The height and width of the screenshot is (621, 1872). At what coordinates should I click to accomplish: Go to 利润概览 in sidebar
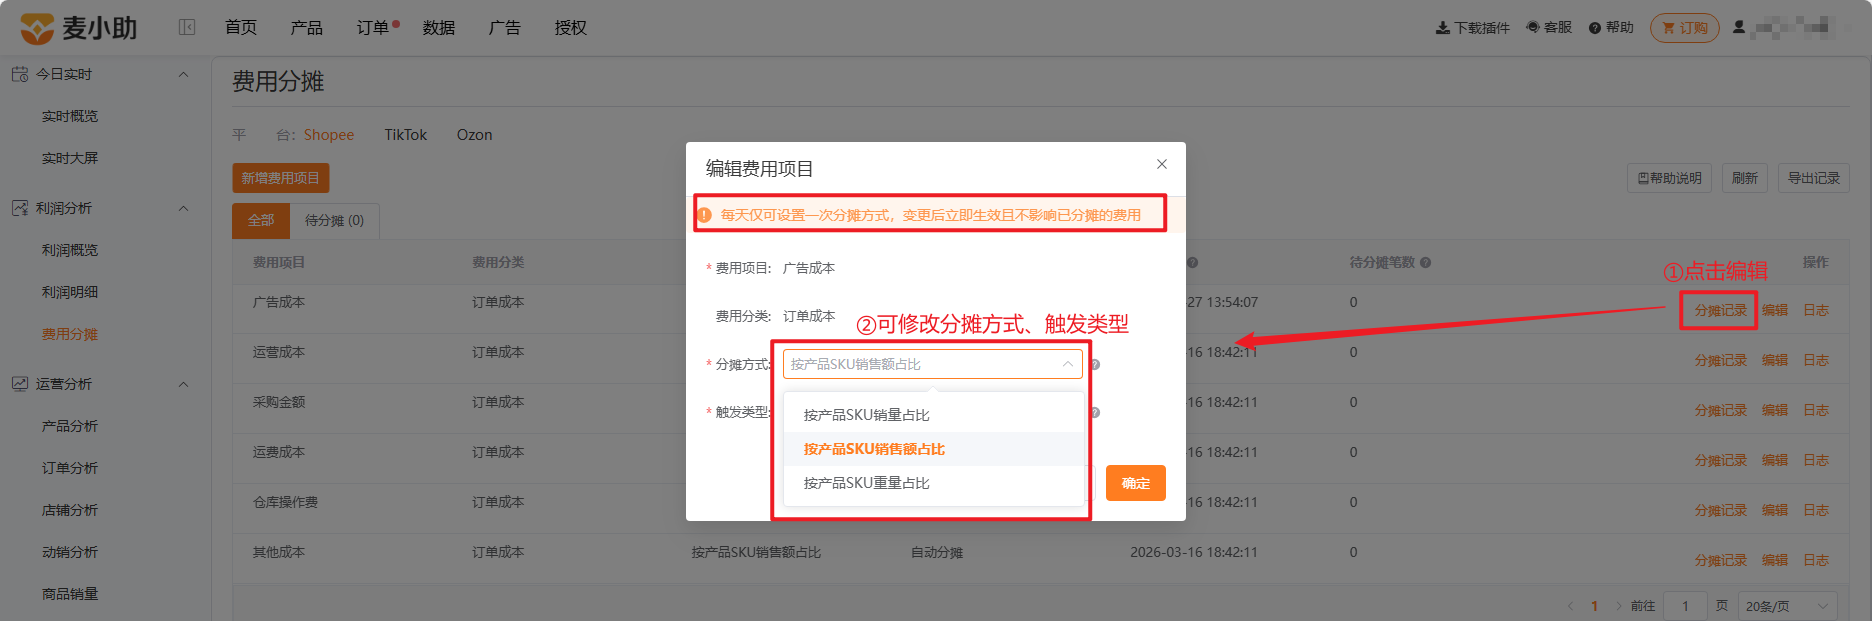pyautogui.click(x=70, y=251)
